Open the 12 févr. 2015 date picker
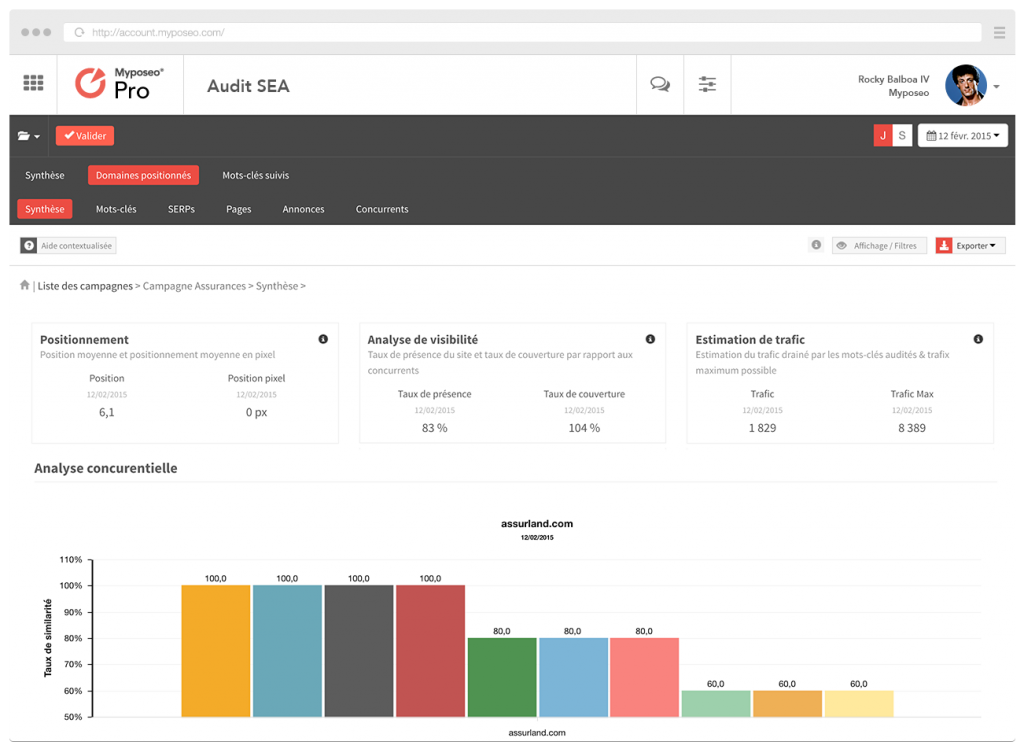 963,136
